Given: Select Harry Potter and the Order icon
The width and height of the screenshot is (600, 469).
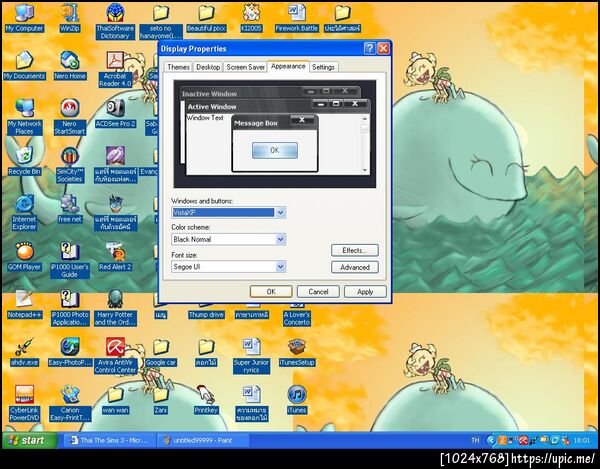Looking at the screenshot, I should (115, 308).
